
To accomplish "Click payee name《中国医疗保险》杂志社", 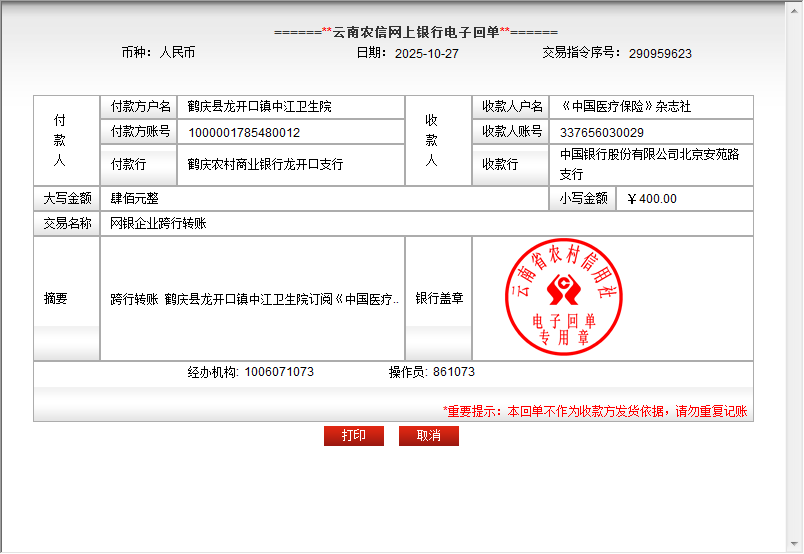I will point(625,106).
